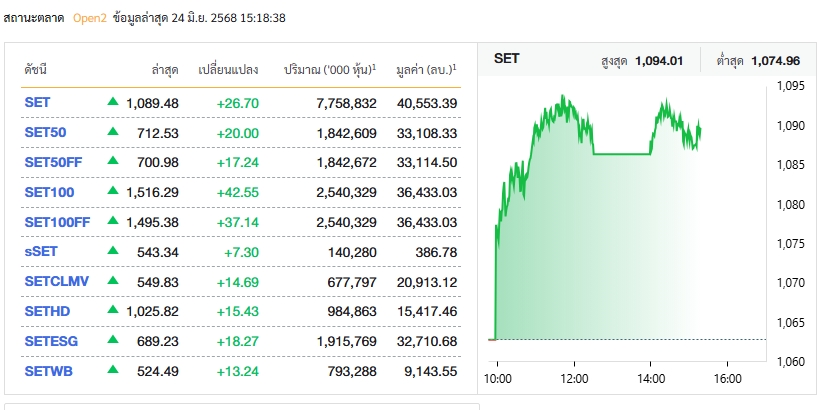Click the เปลี่ยนแปลง column header

(x=228, y=70)
